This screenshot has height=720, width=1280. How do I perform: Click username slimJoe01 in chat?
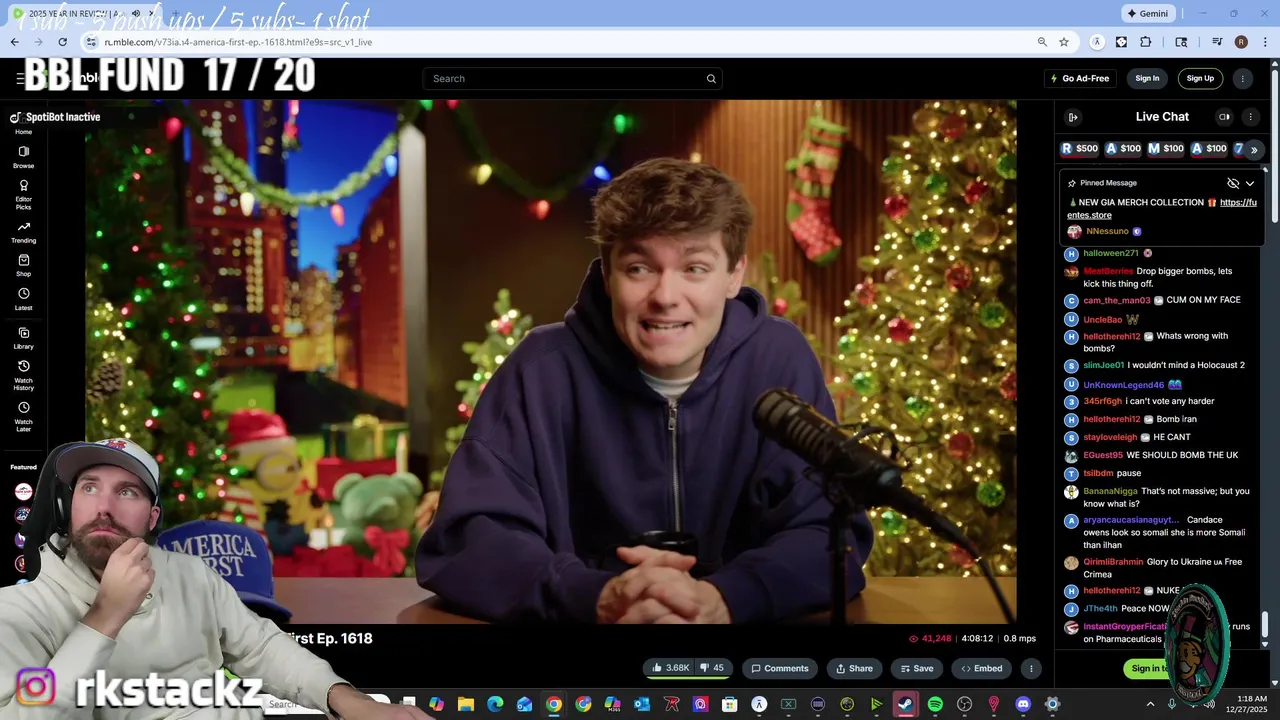1104,365
